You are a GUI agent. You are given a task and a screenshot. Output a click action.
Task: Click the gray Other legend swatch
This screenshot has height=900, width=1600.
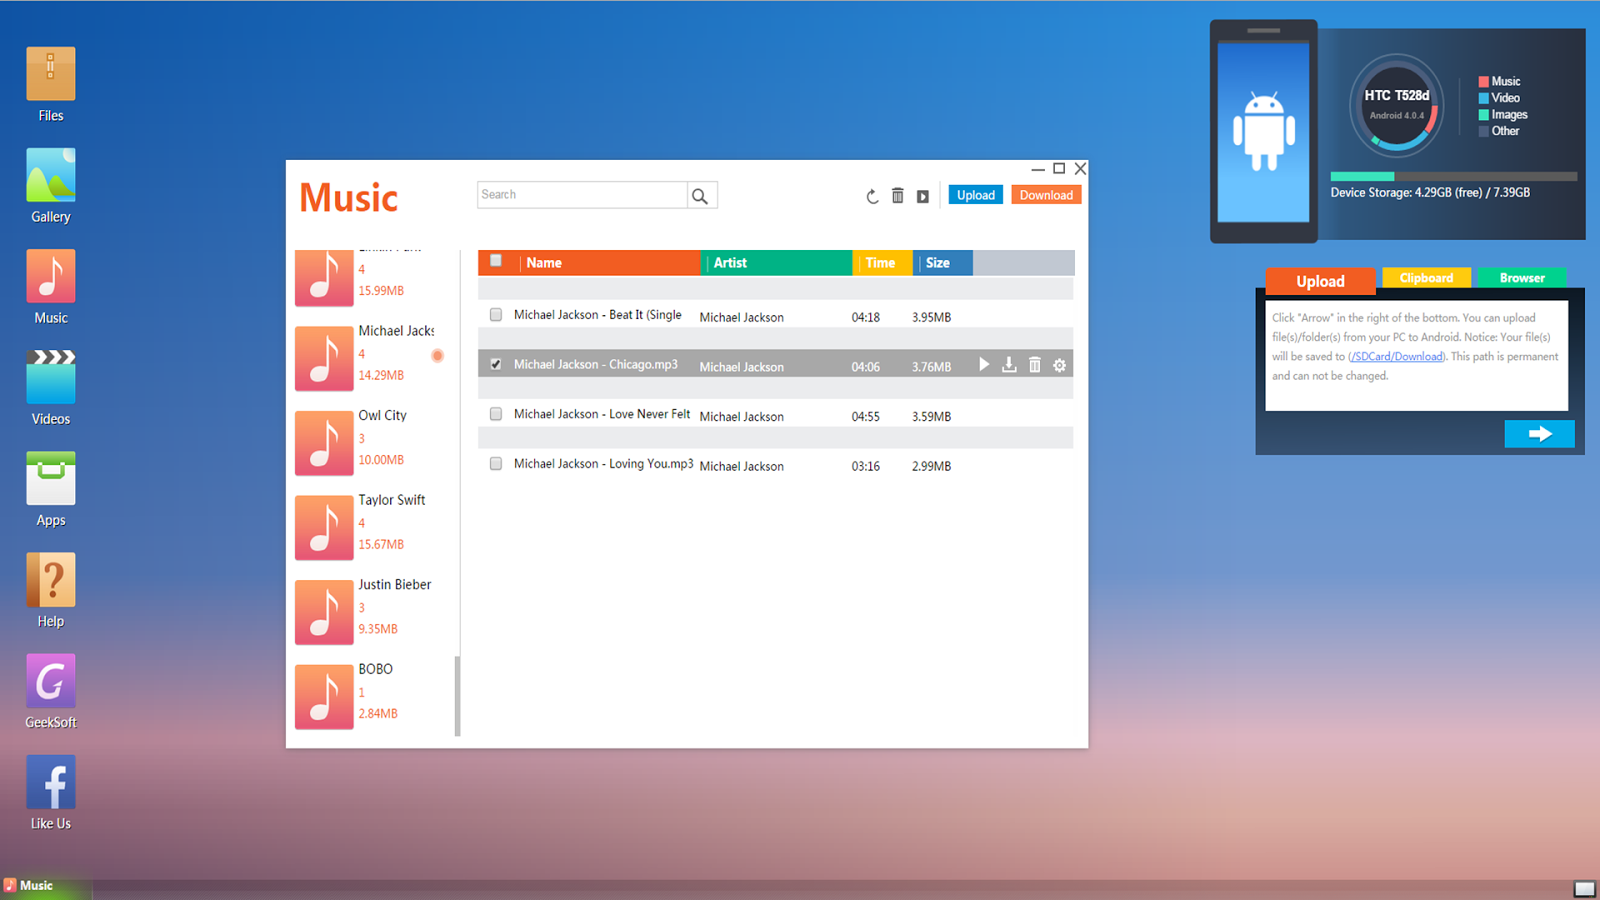point(1484,131)
